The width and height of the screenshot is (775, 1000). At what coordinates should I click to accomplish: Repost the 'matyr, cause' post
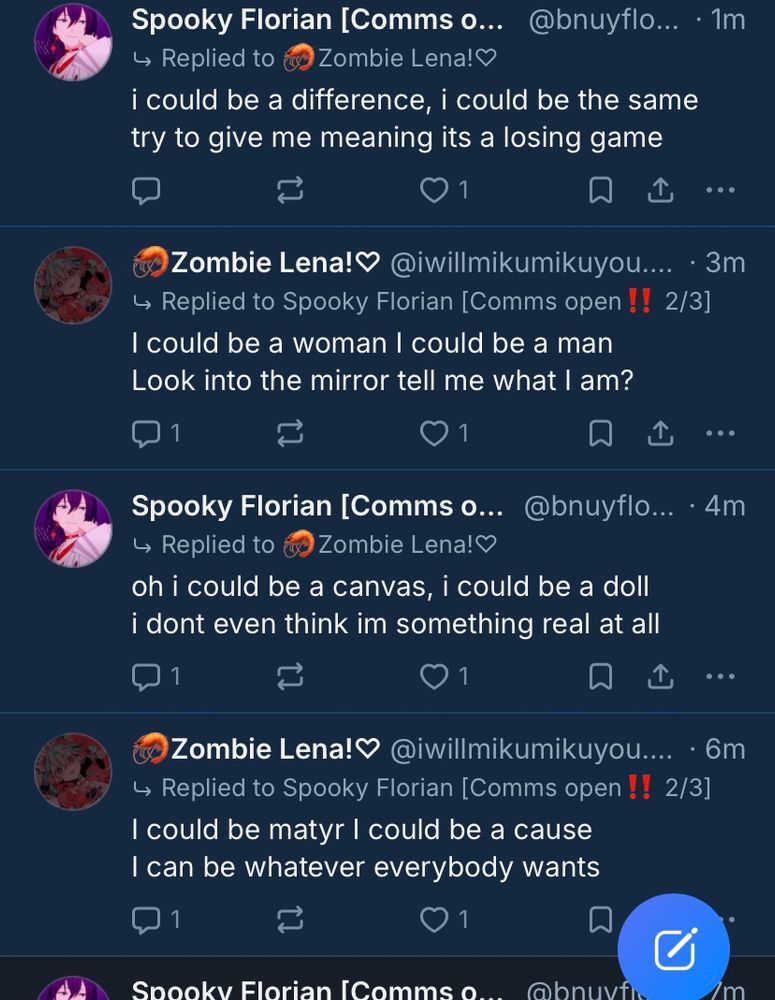[x=290, y=919]
